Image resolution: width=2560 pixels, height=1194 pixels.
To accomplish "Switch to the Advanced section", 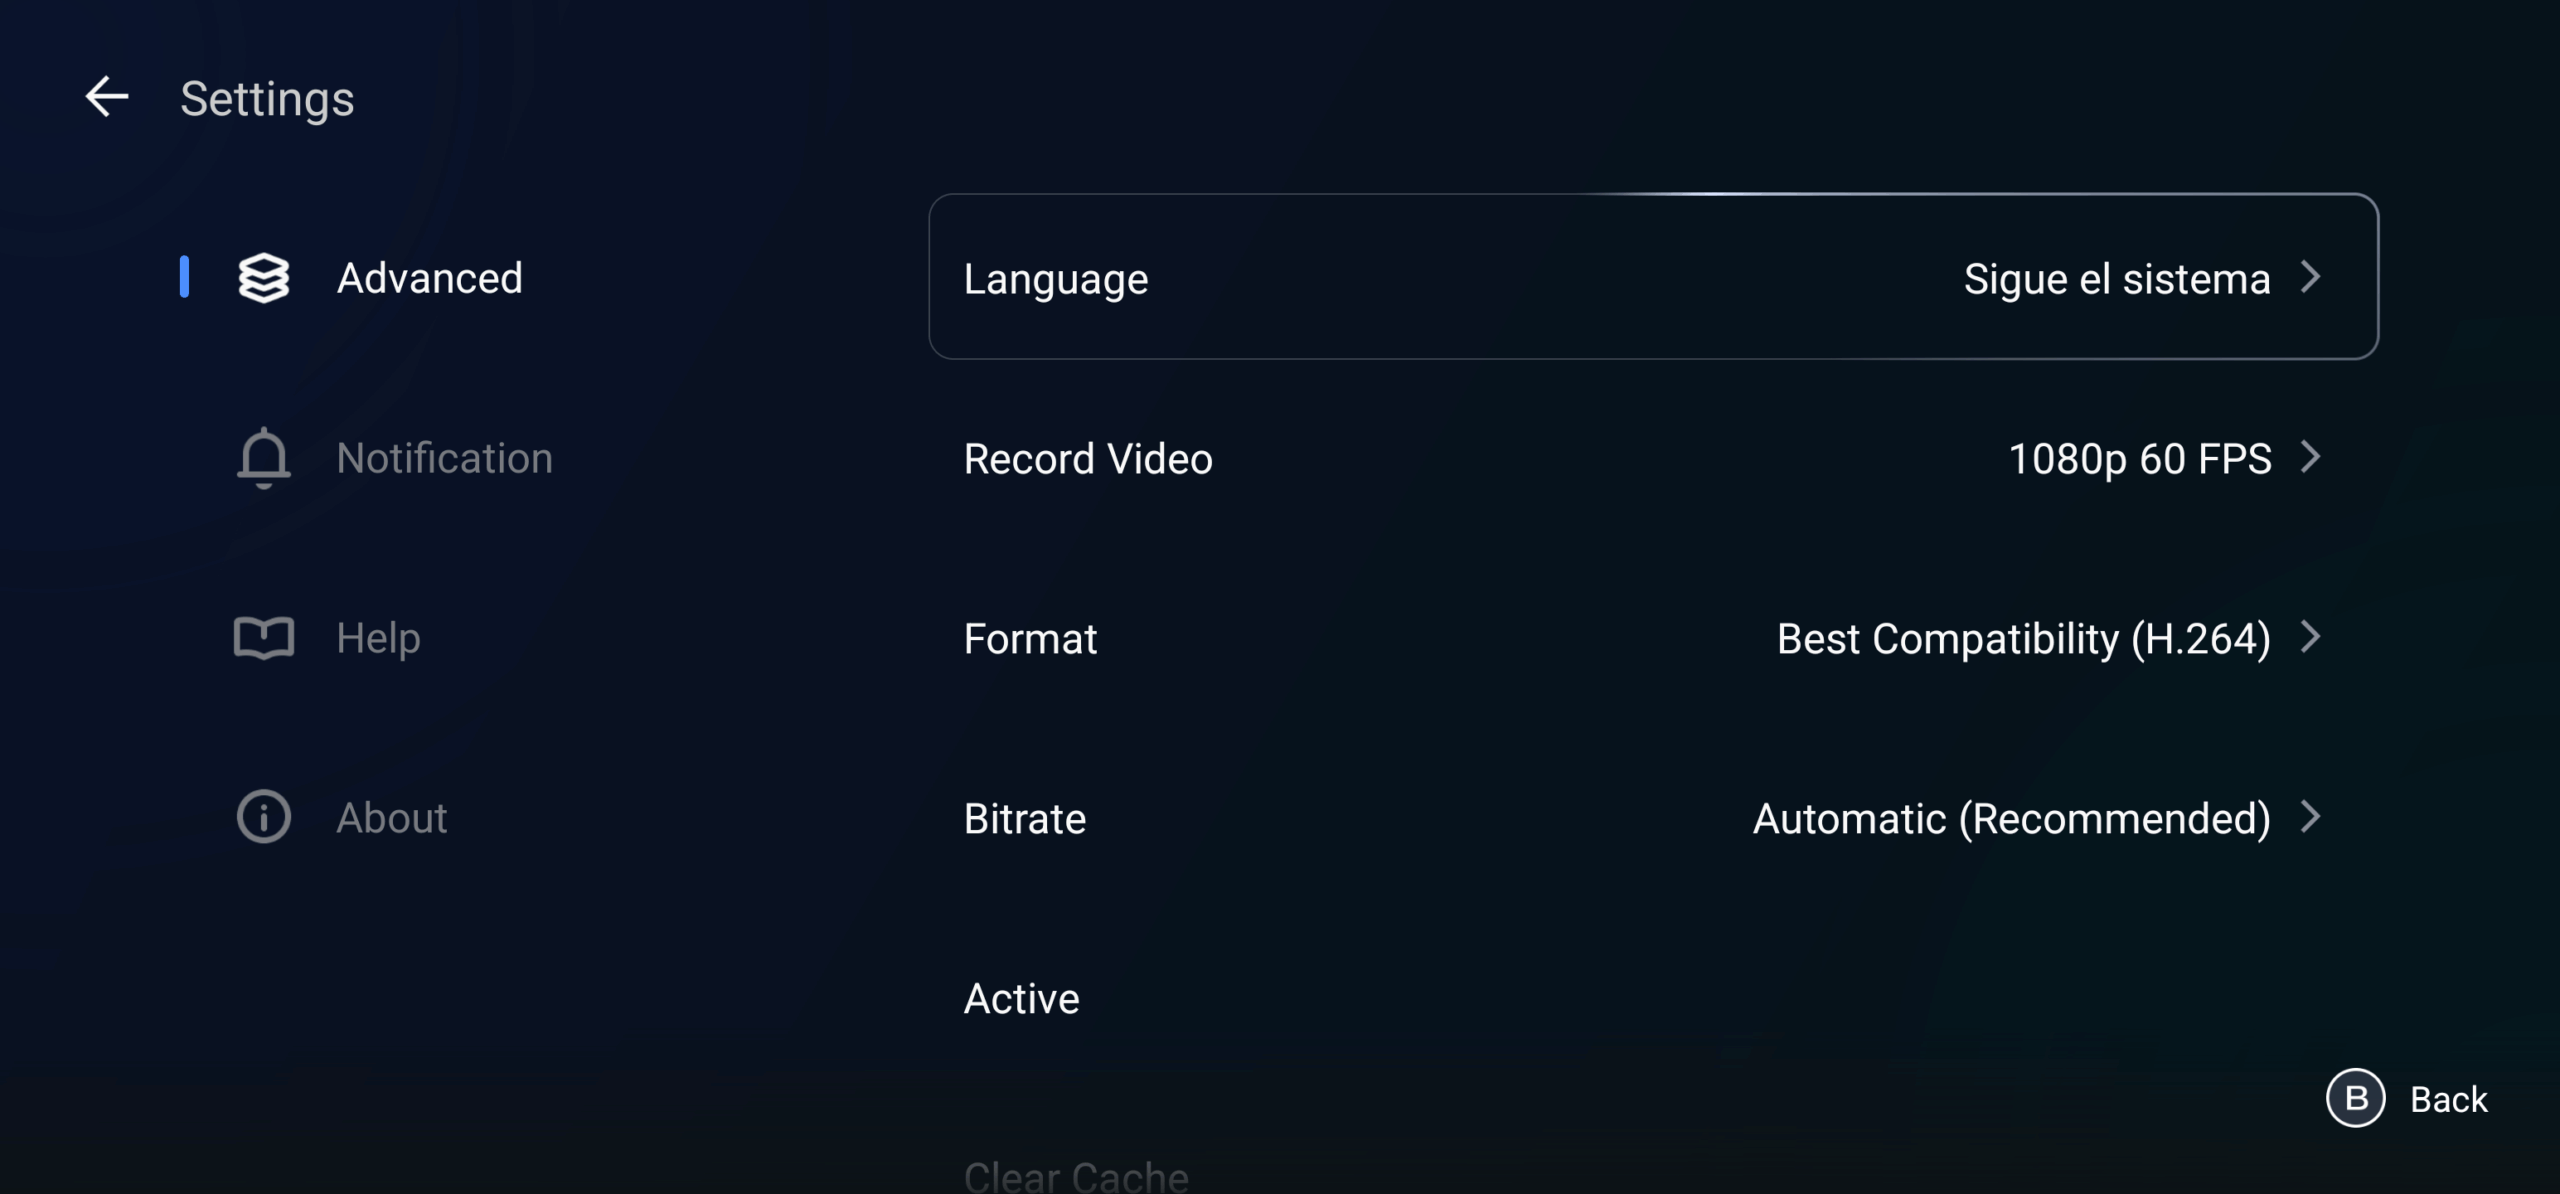I will click(430, 278).
